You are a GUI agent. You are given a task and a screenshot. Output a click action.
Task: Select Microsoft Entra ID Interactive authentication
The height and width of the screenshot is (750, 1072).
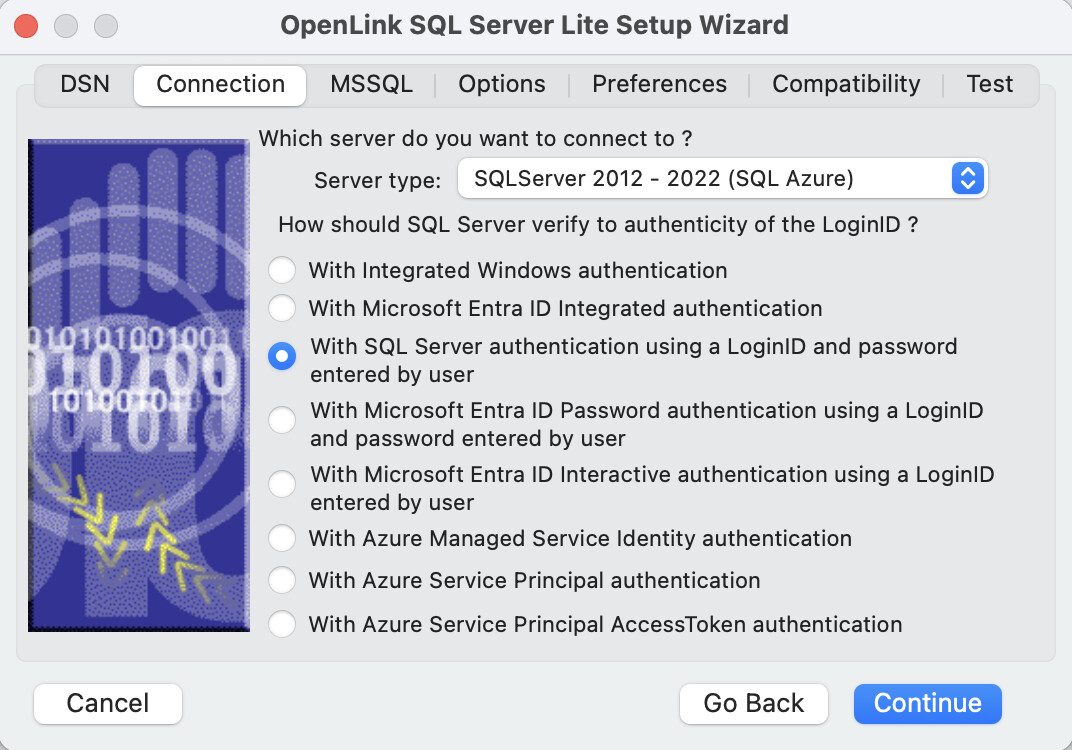[282, 485]
